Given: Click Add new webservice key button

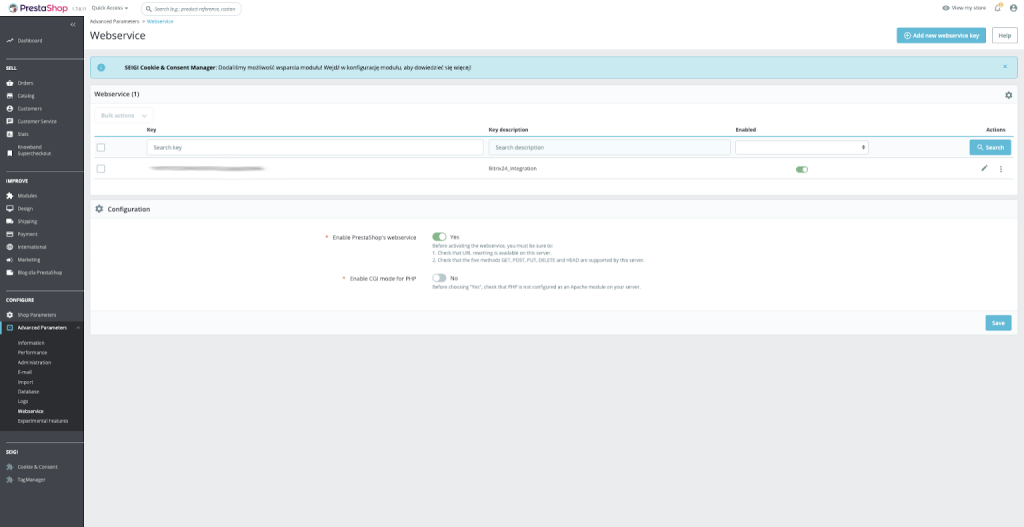Looking at the screenshot, I should coord(941,36).
